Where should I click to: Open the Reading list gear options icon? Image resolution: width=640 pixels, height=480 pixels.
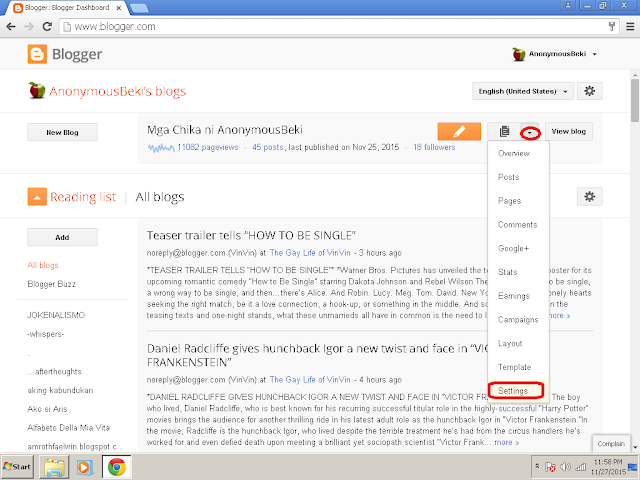(589, 197)
